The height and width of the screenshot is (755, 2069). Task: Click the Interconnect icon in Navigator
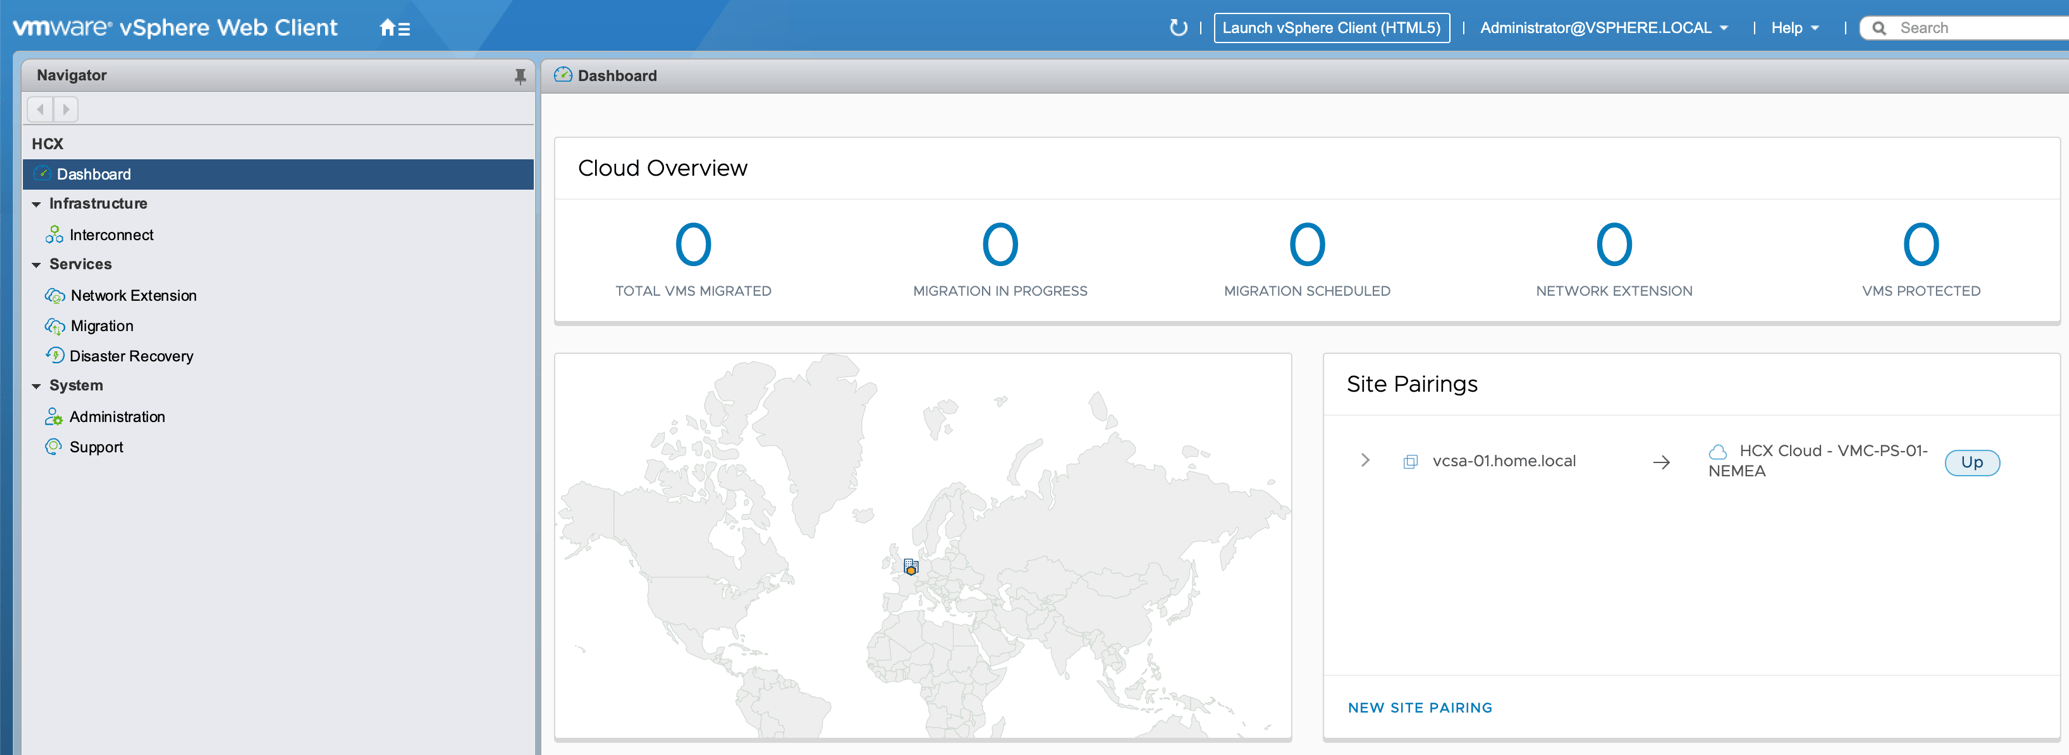[x=54, y=235]
